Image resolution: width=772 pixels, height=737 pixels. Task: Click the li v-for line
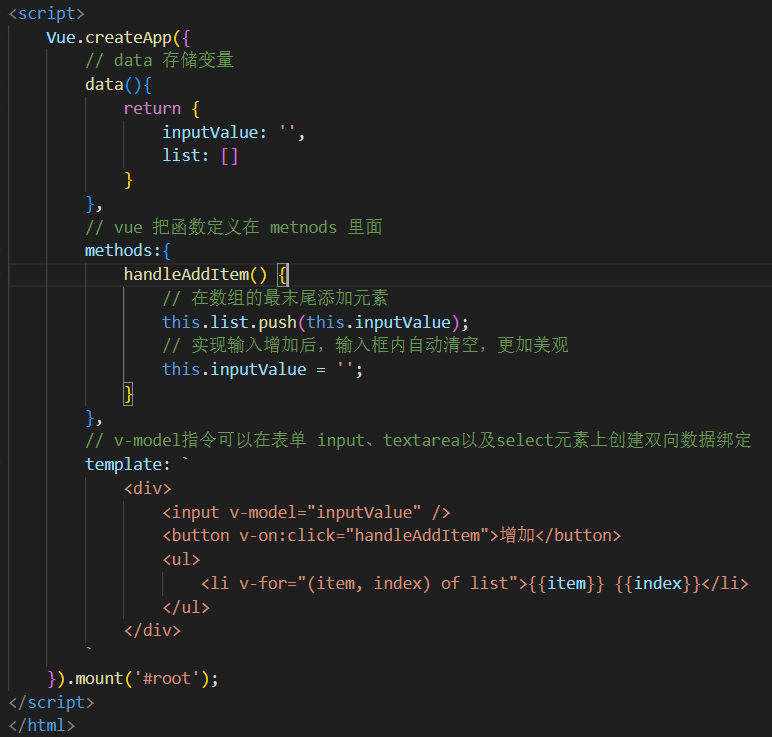click(x=475, y=583)
